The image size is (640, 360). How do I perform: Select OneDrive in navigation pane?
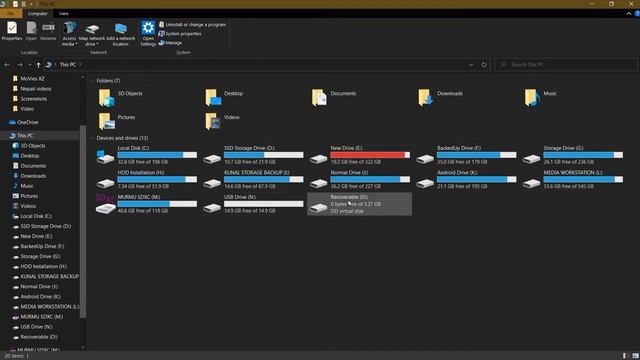(x=27, y=122)
